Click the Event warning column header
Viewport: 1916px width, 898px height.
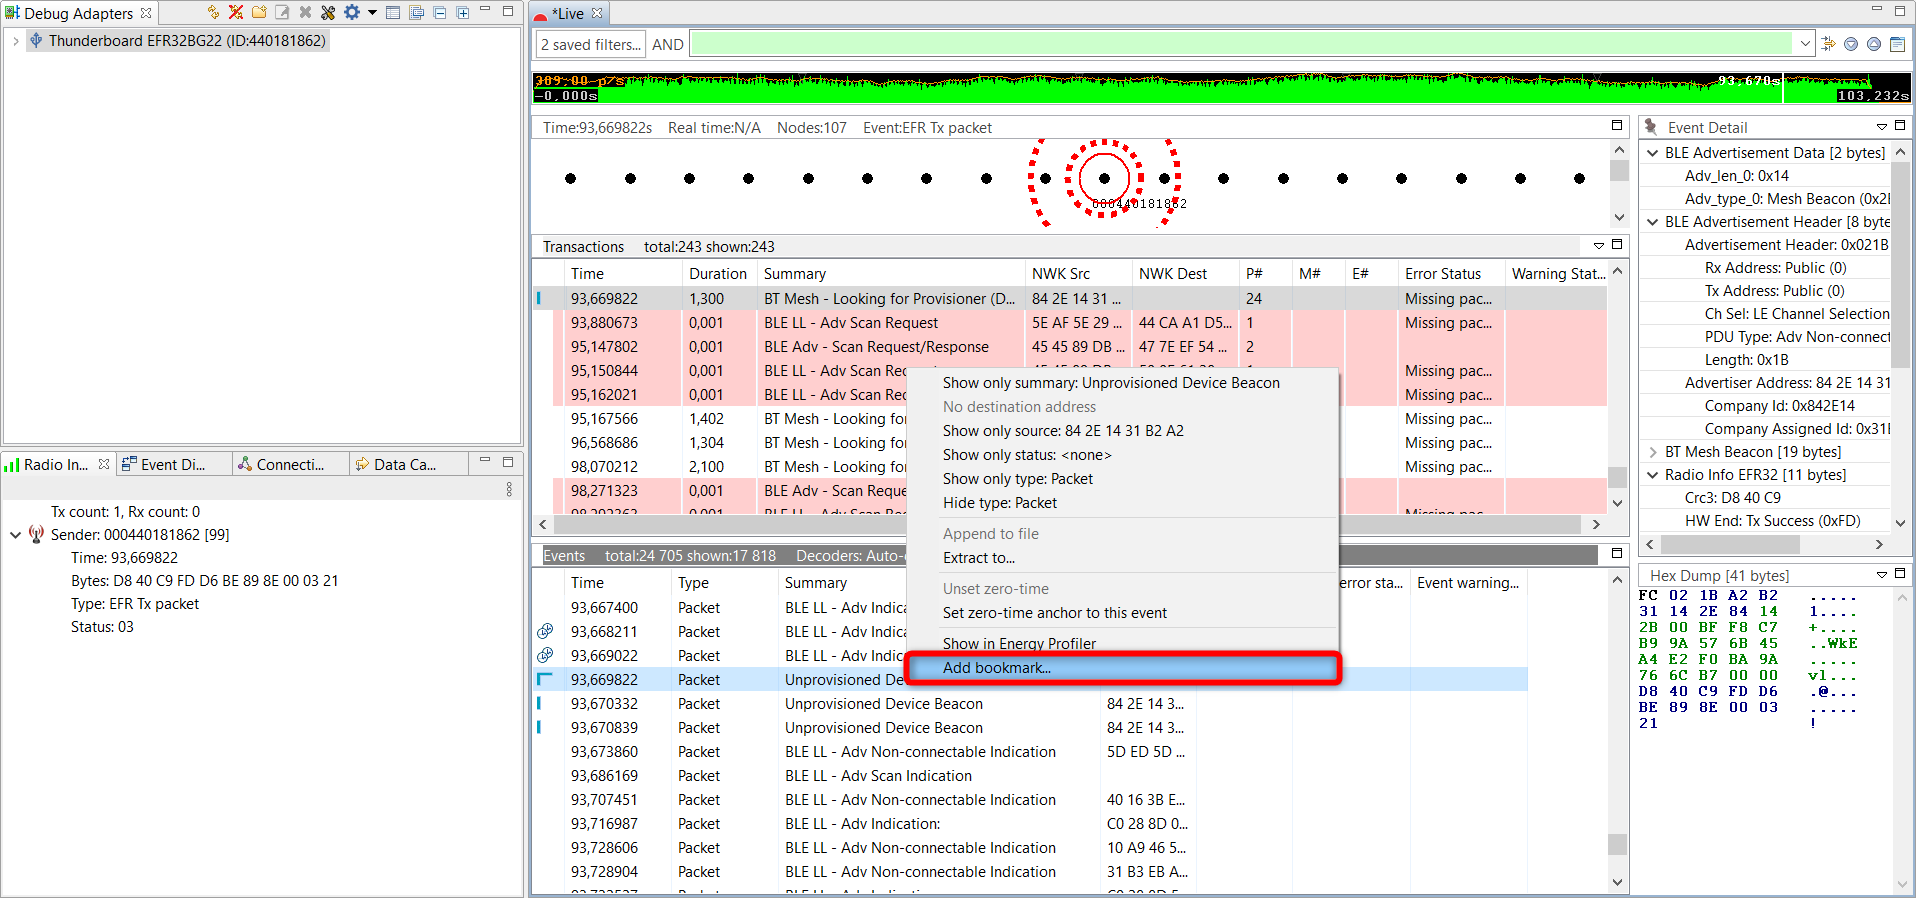pos(1468,582)
